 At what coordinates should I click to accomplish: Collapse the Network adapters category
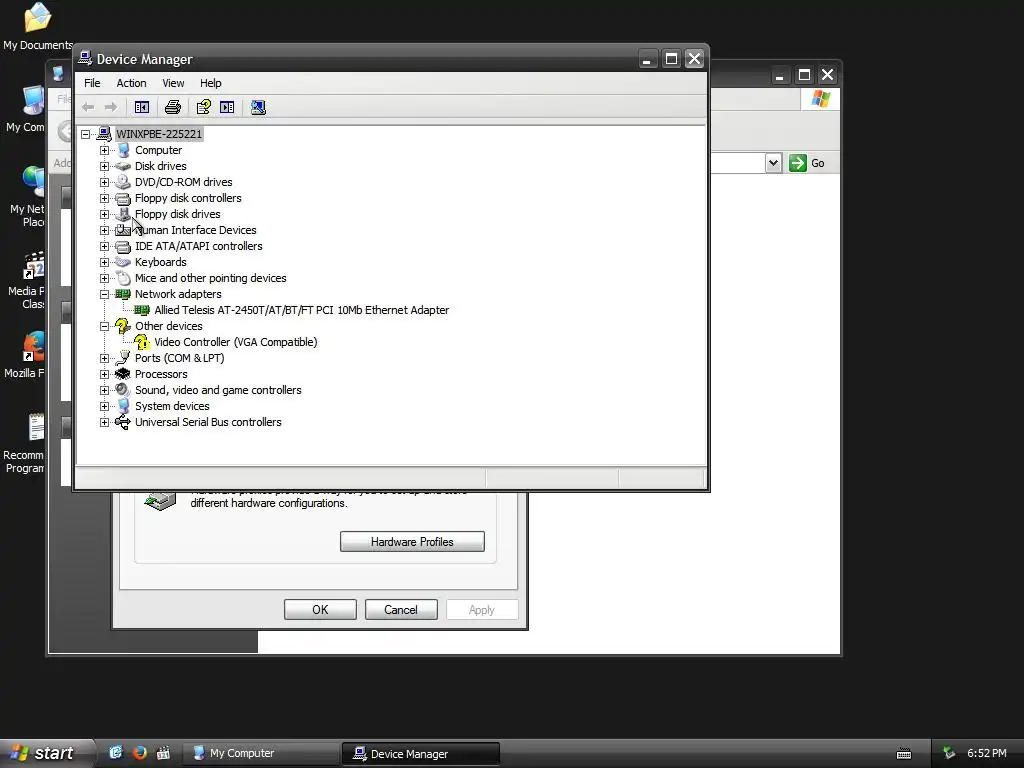[x=104, y=294]
